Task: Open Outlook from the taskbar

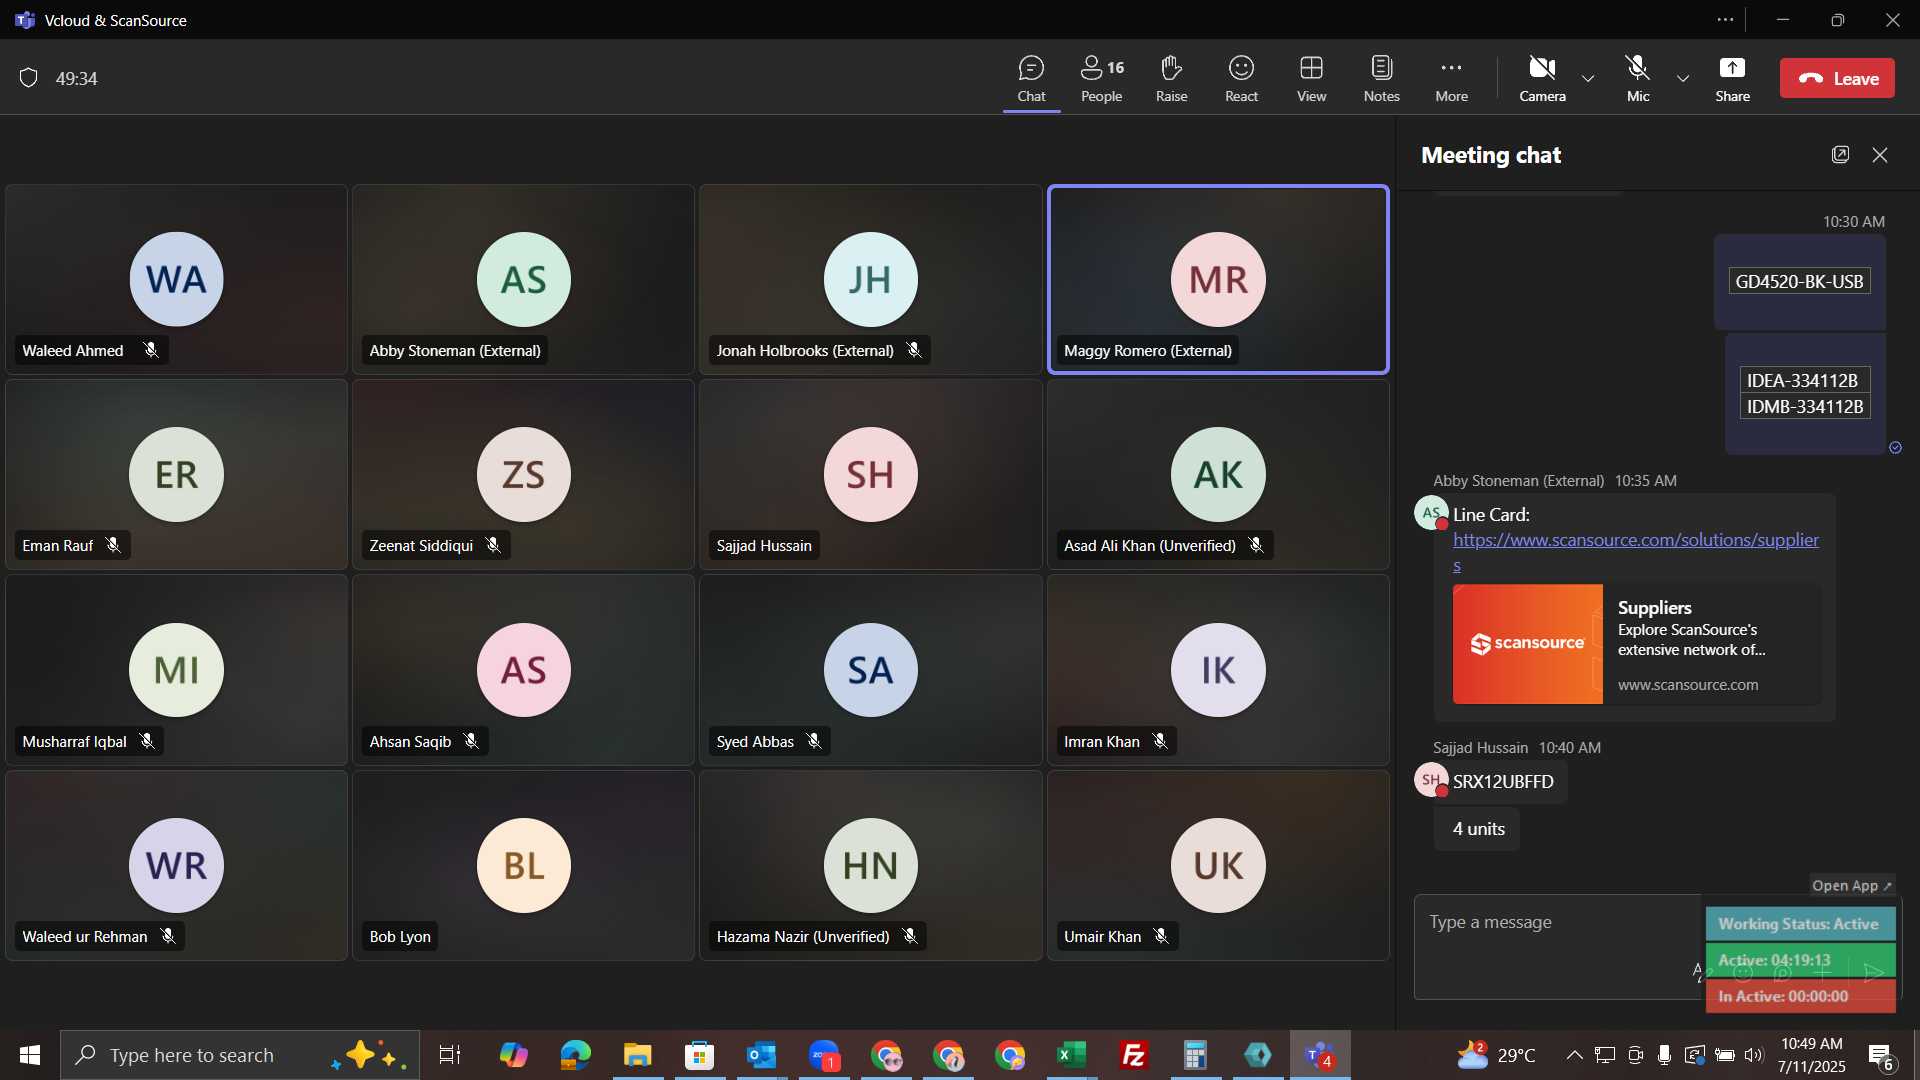Action: pyautogui.click(x=761, y=1055)
